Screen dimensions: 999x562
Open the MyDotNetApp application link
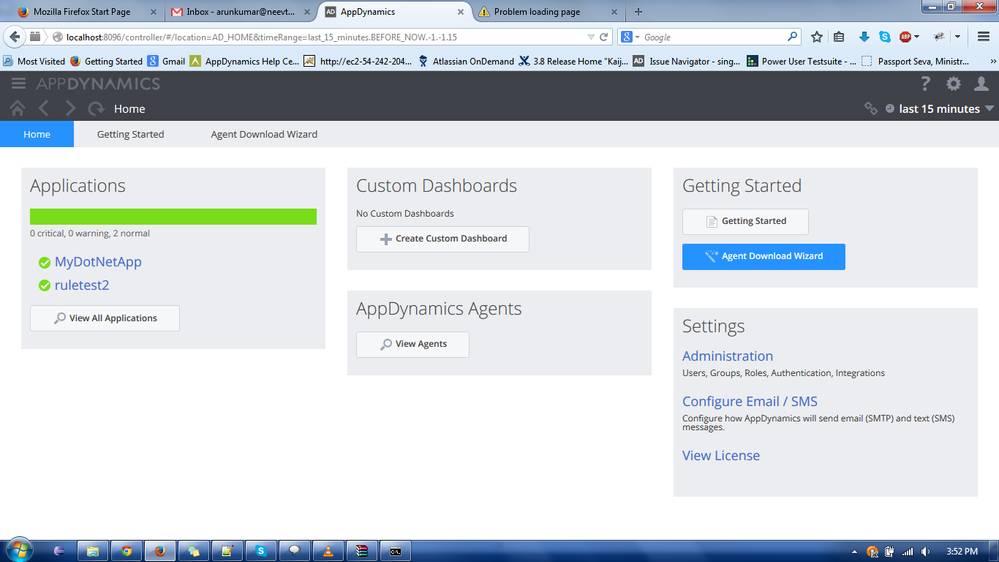(98, 262)
